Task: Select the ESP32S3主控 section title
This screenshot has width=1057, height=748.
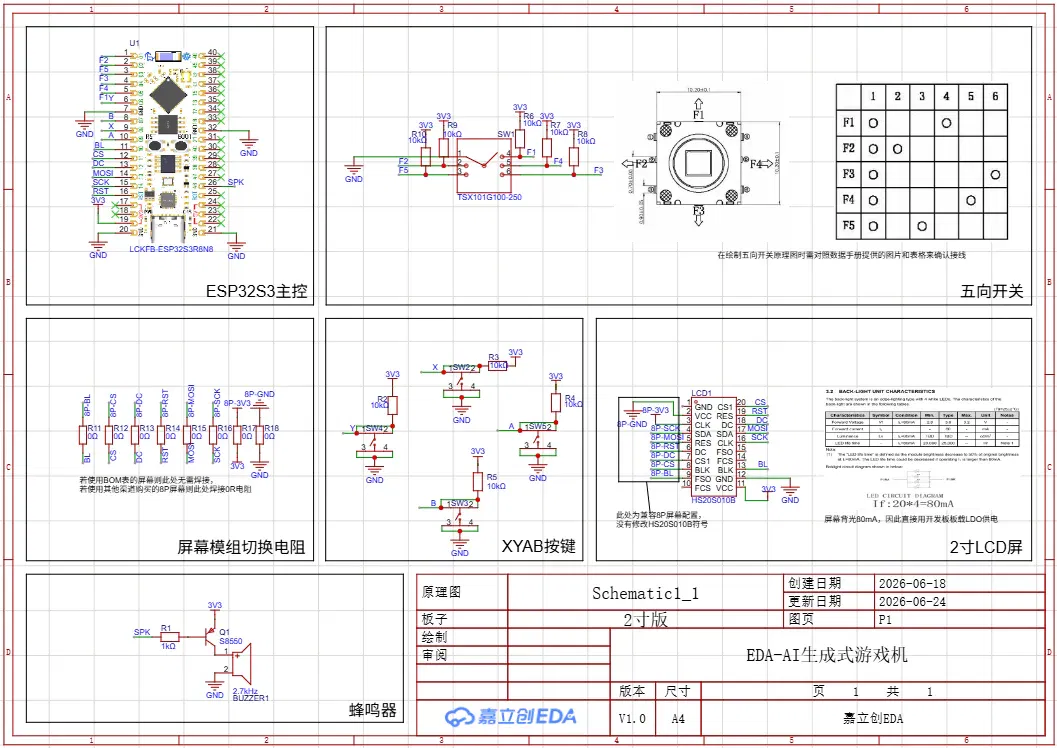Action: [x=257, y=291]
